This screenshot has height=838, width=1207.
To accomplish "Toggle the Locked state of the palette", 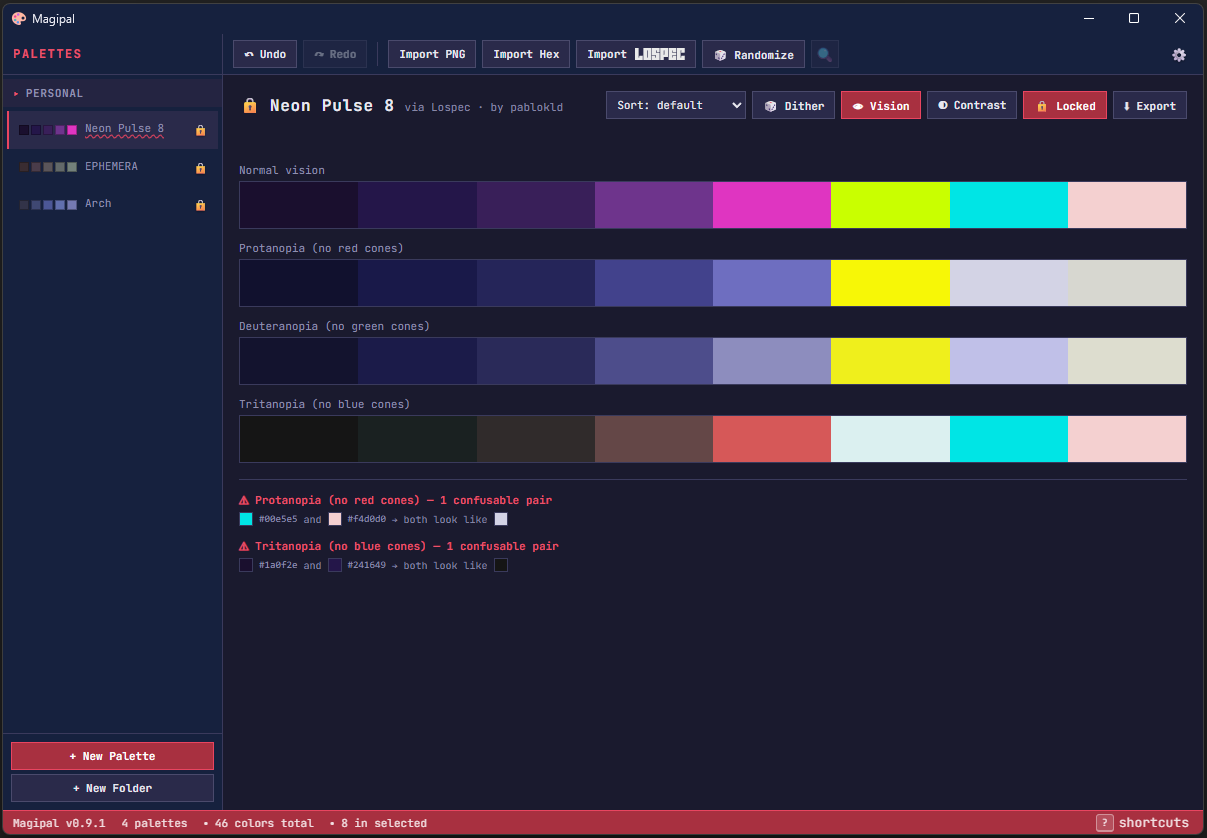I will pos(1065,105).
